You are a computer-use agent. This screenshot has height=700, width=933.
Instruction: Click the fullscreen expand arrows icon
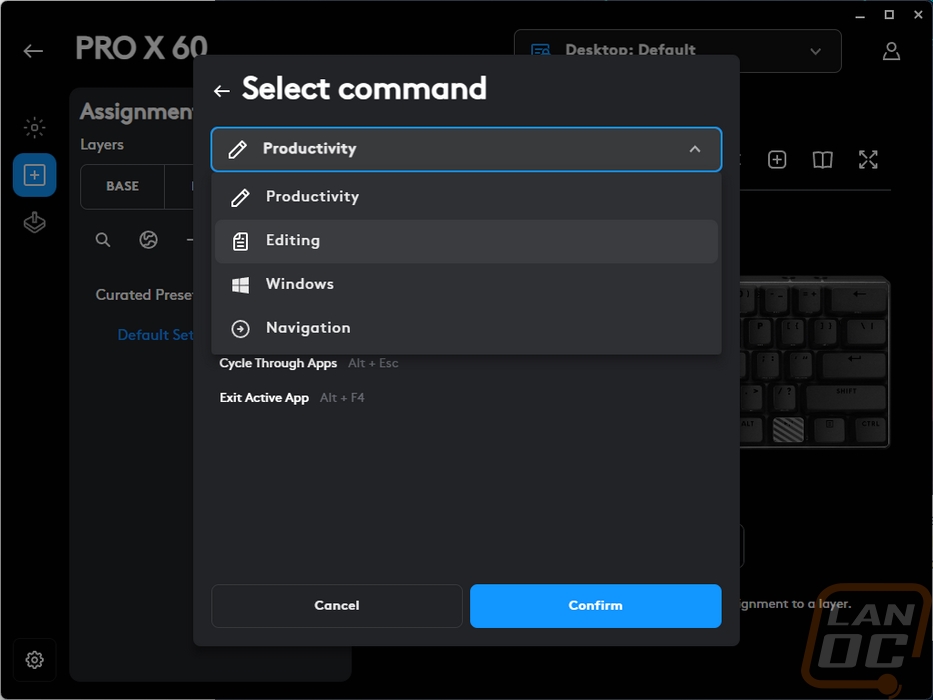click(868, 160)
